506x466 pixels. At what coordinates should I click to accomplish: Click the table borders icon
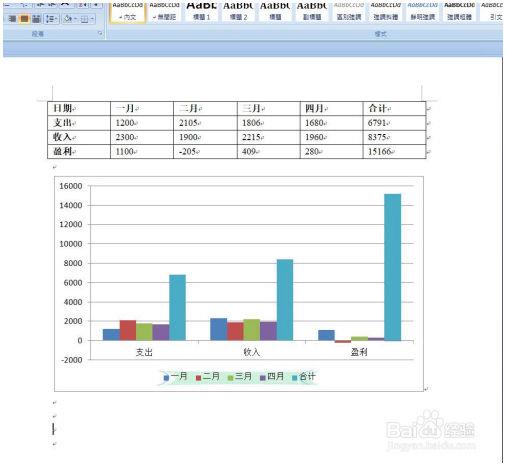pos(85,19)
